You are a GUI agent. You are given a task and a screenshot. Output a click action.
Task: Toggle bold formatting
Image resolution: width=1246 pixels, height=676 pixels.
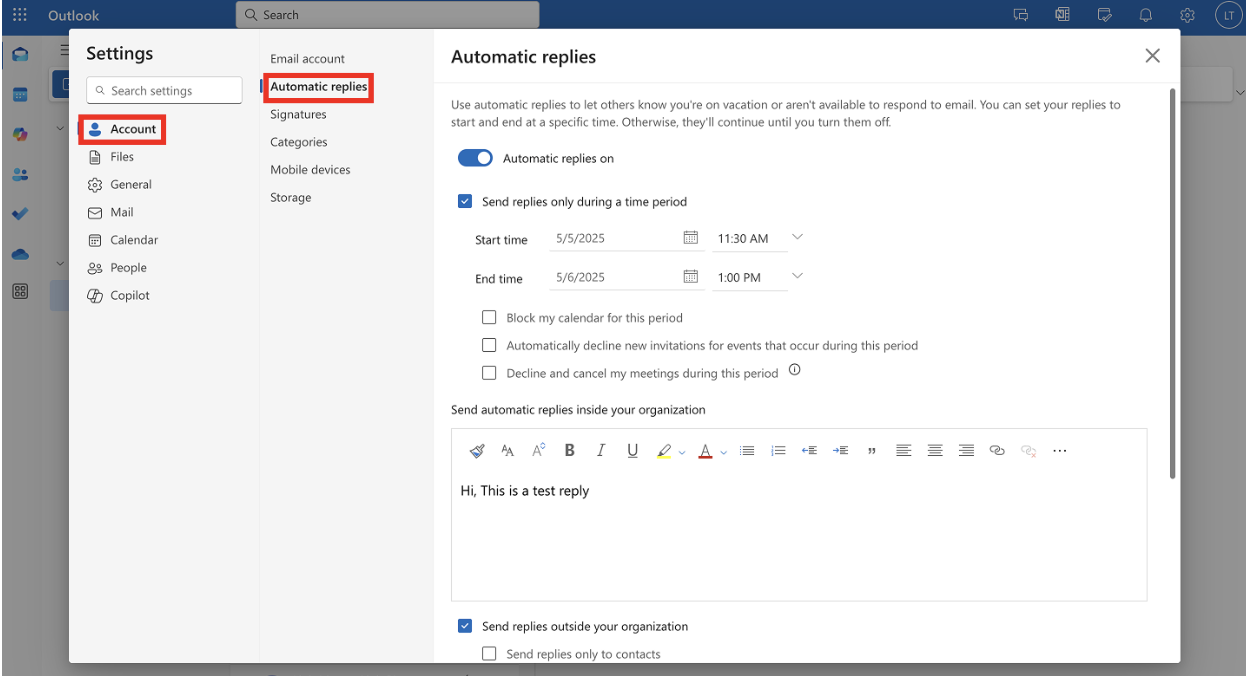click(x=569, y=451)
